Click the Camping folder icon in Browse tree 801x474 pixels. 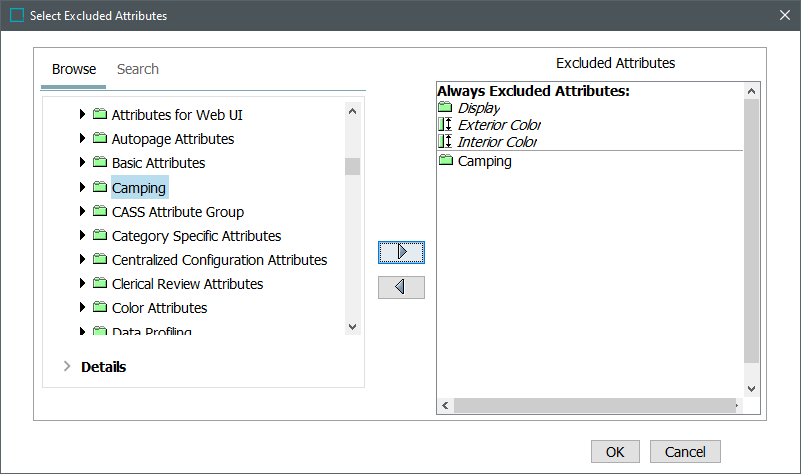click(x=100, y=187)
